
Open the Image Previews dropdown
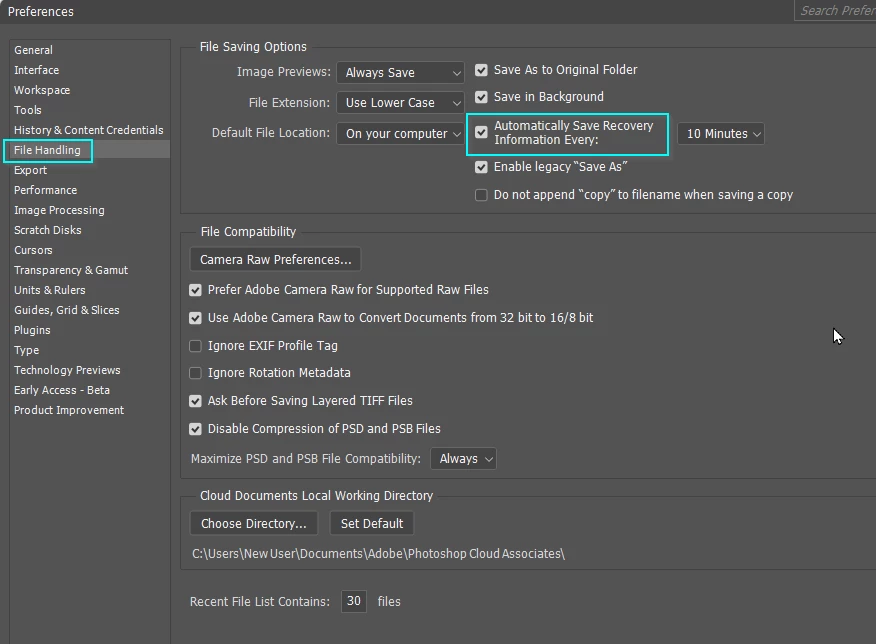pos(400,73)
